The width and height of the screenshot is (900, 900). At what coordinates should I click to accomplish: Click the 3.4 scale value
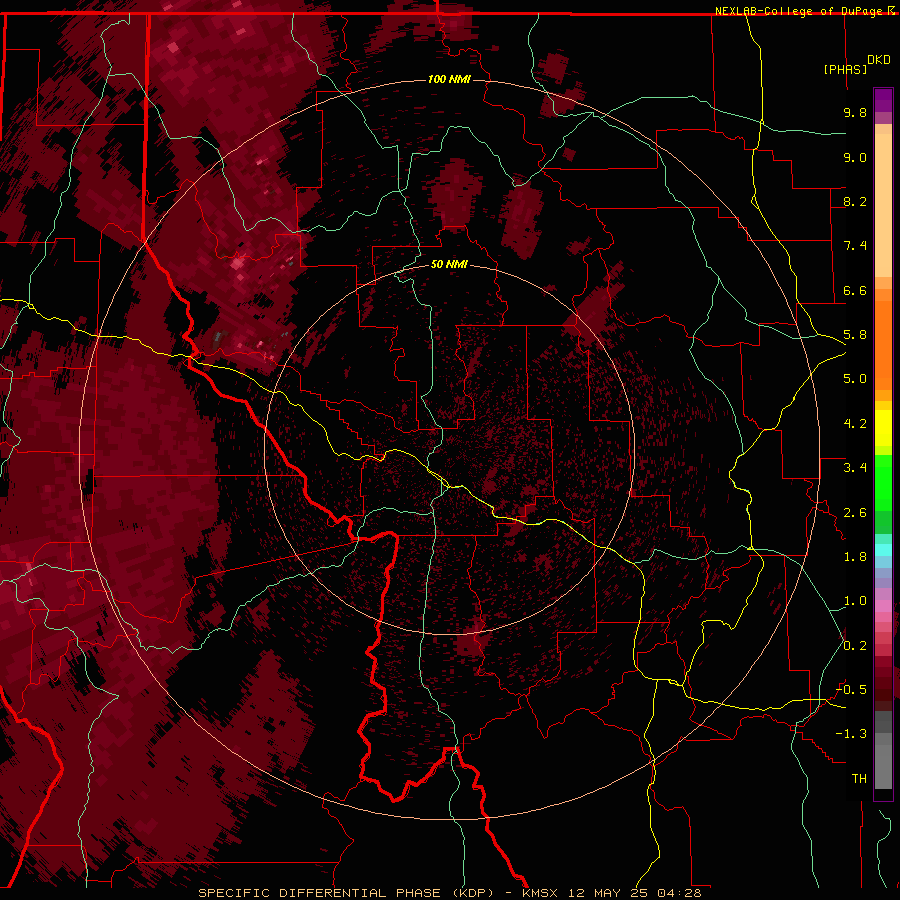(x=855, y=468)
